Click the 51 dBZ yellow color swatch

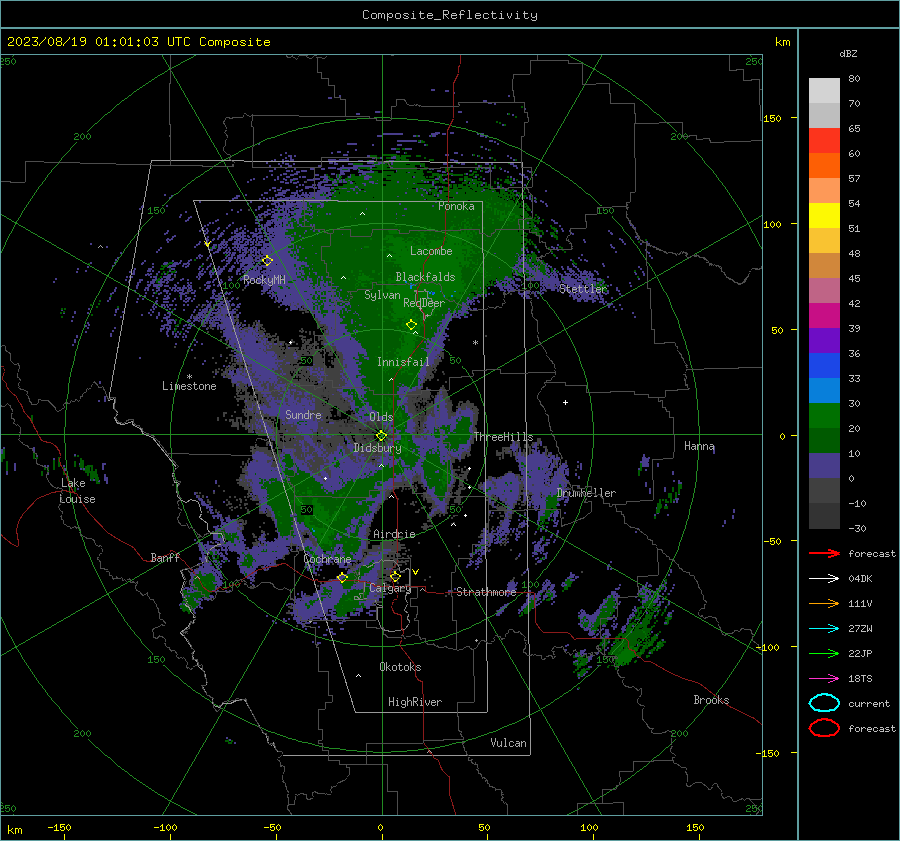click(824, 215)
